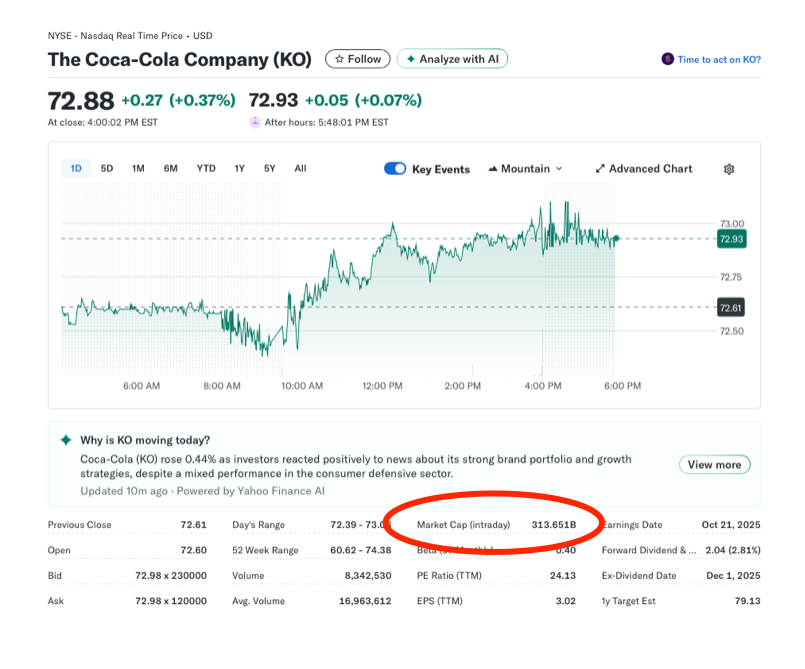Screen dimensions: 805x669
Task: Open the Advanced Chart expand icon
Action: point(600,169)
